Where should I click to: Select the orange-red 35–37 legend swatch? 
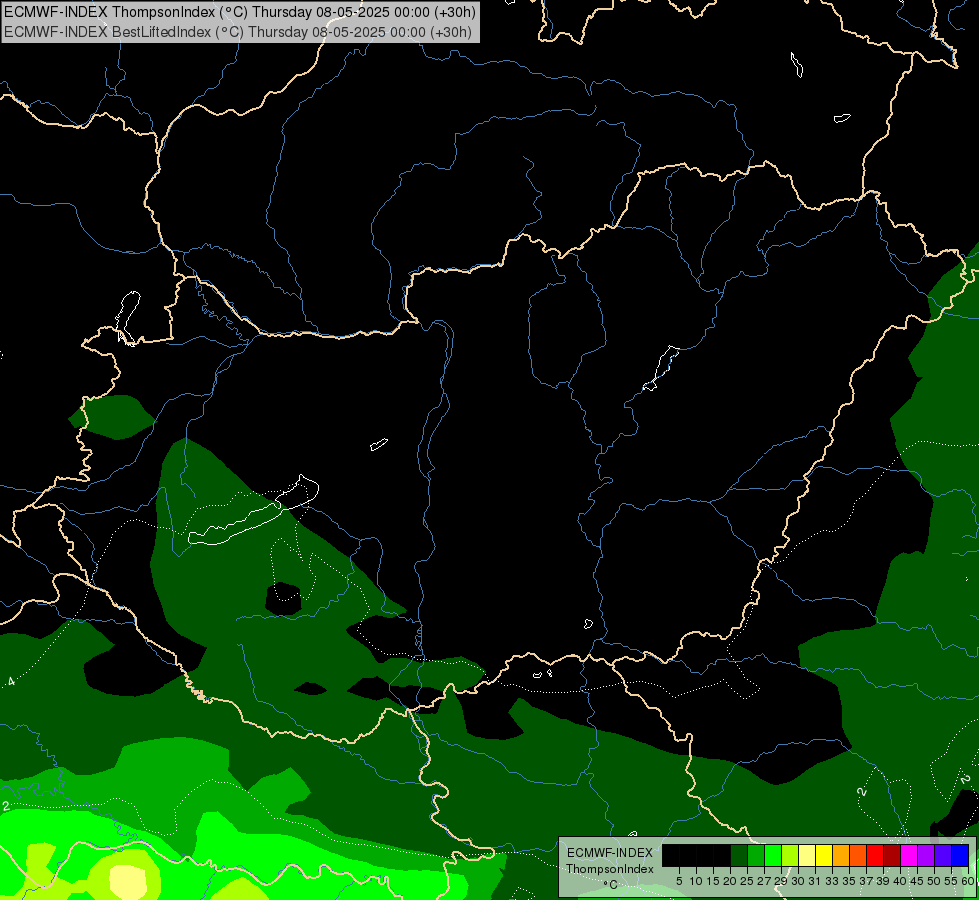tap(858, 855)
